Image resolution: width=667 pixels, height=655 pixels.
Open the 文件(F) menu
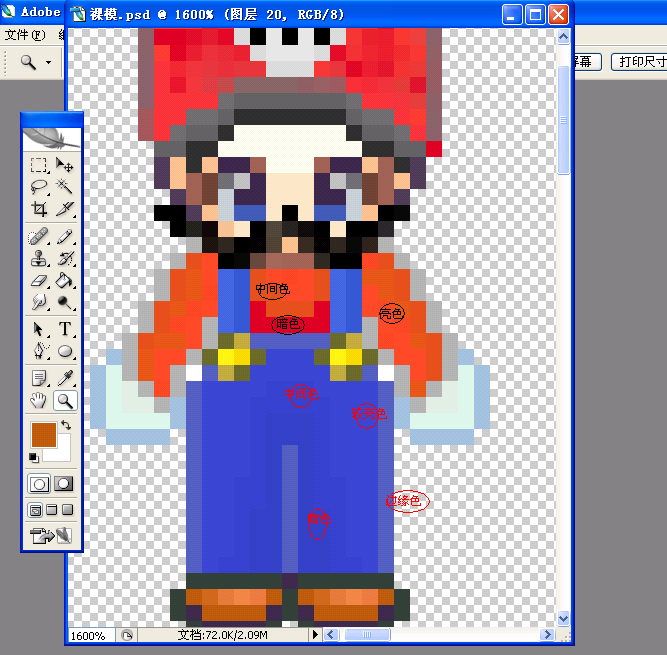click(25, 35)
